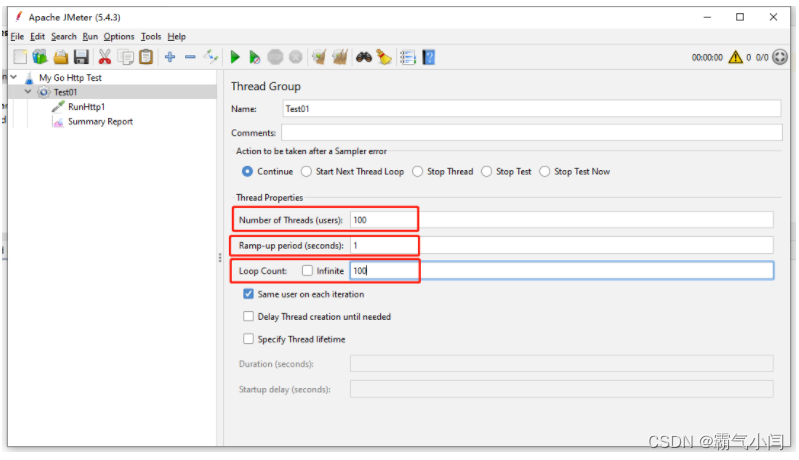Click the Toggle enable/disable icon
Screen dimensions: 799x460
[210, 57]
